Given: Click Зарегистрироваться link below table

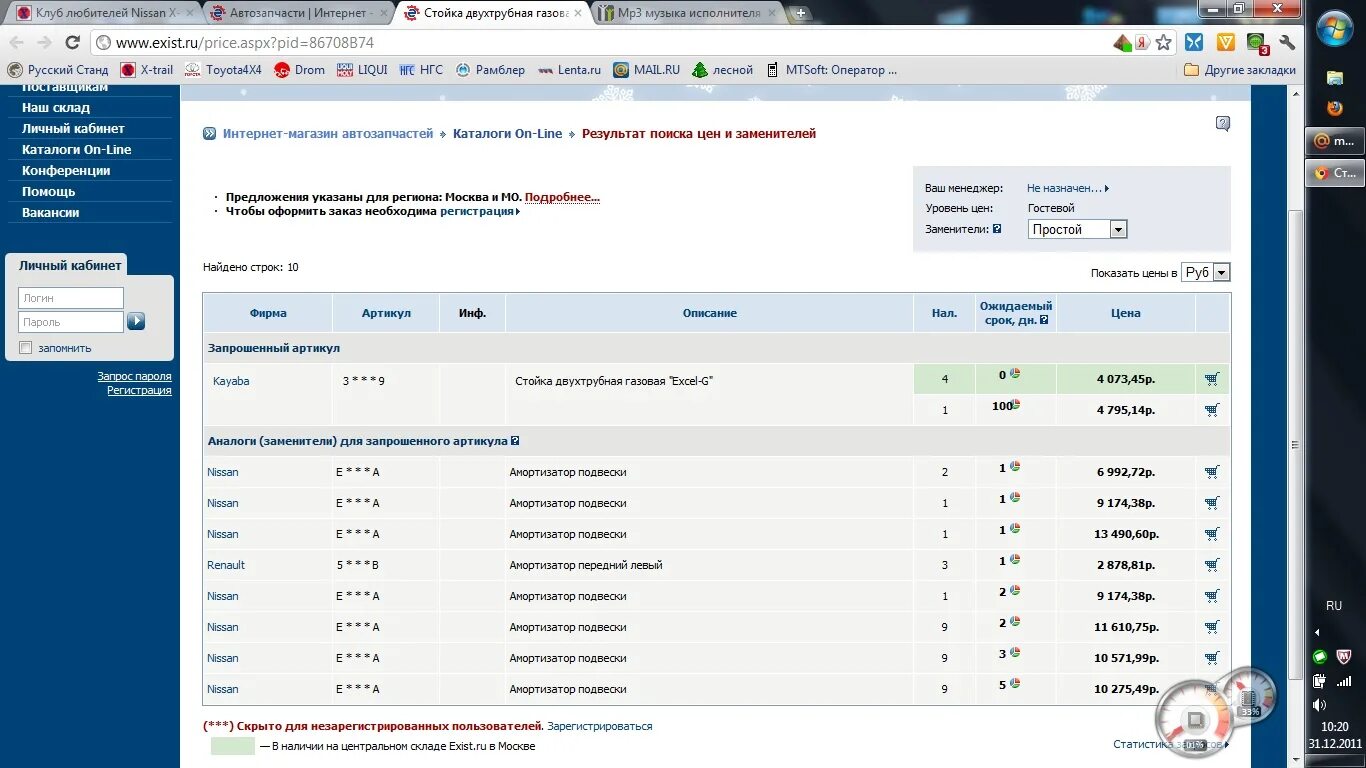Looking at the screenshot, I should coord(599,726).
